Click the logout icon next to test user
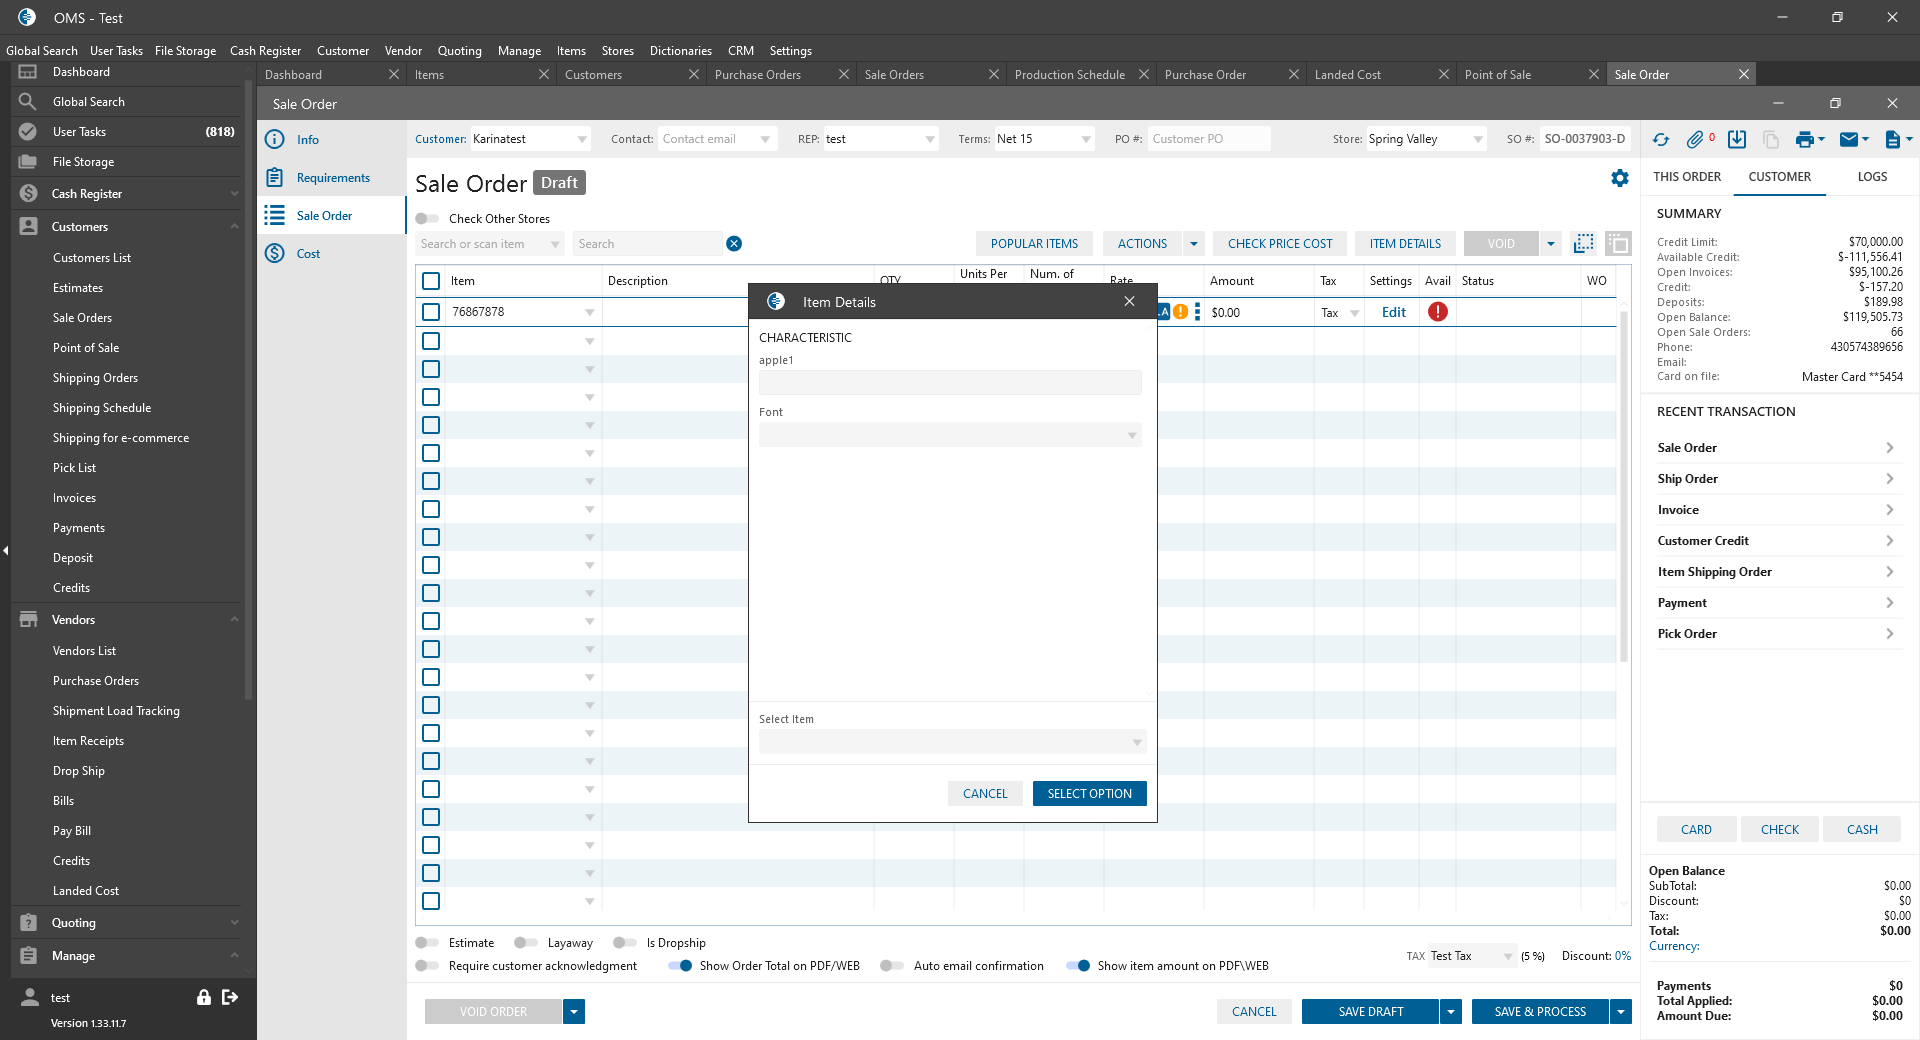This screenshot has width=1920, height=1040. (x=230, y=997)
